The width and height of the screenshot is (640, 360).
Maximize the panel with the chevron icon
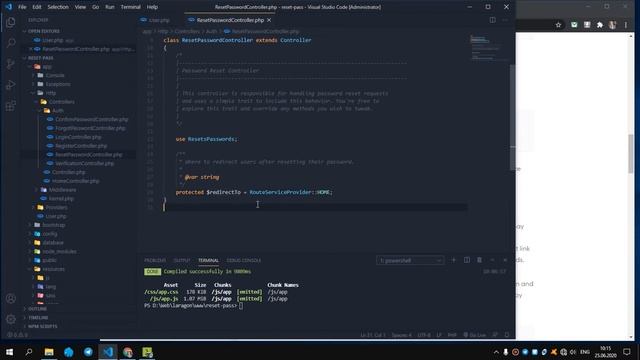click(492, 260)
